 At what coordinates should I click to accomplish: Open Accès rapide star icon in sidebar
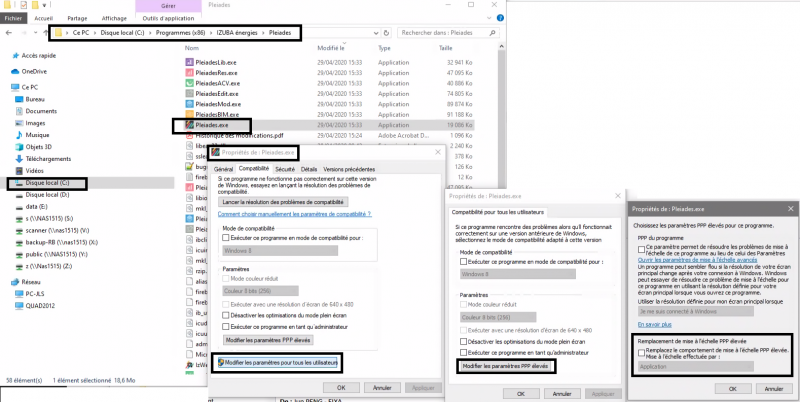click(x=15, y=56)
